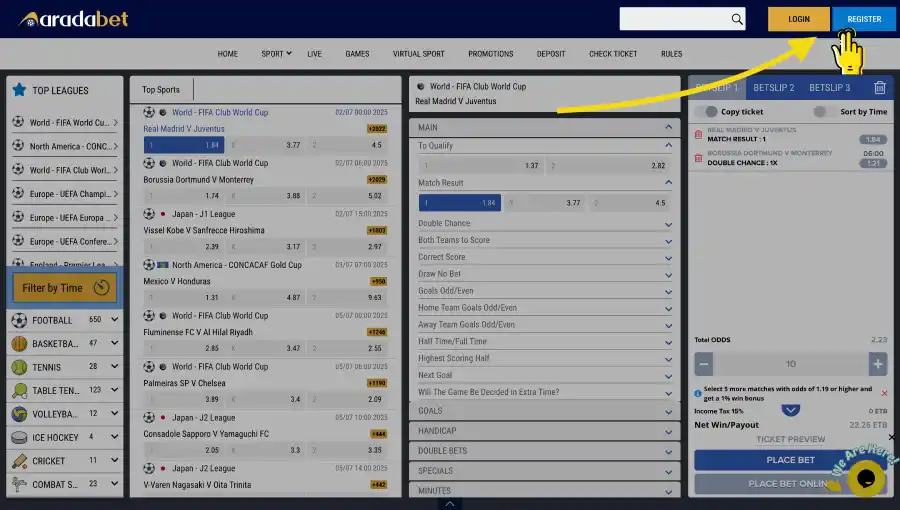Click the REGISTER button

tap(864, 19)
